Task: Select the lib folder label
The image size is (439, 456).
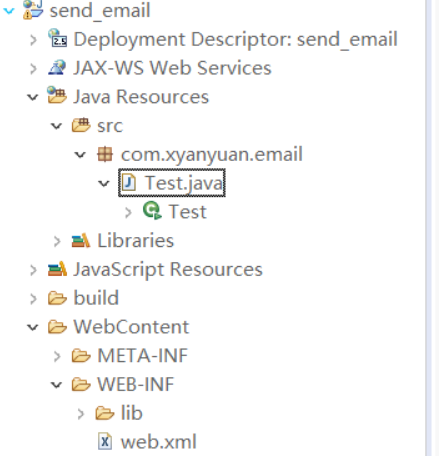Action: click(132, 413)
